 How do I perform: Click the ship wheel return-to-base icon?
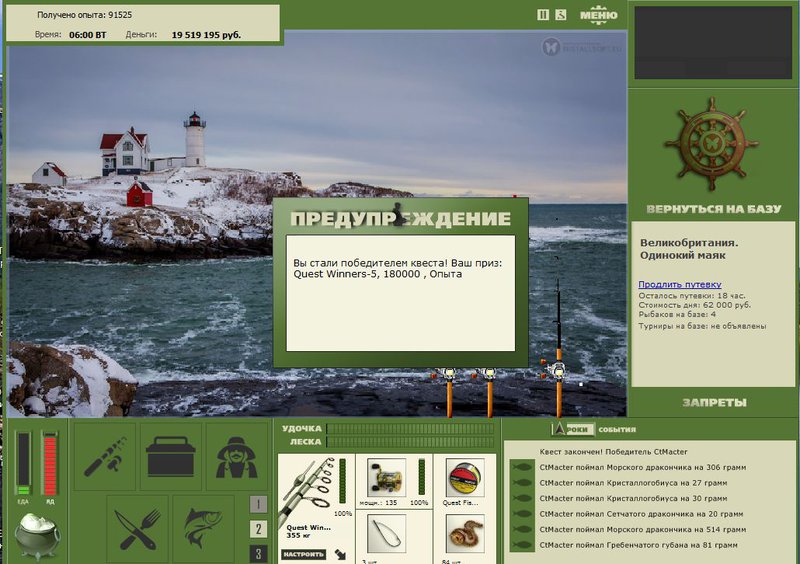tap(712, 144)
